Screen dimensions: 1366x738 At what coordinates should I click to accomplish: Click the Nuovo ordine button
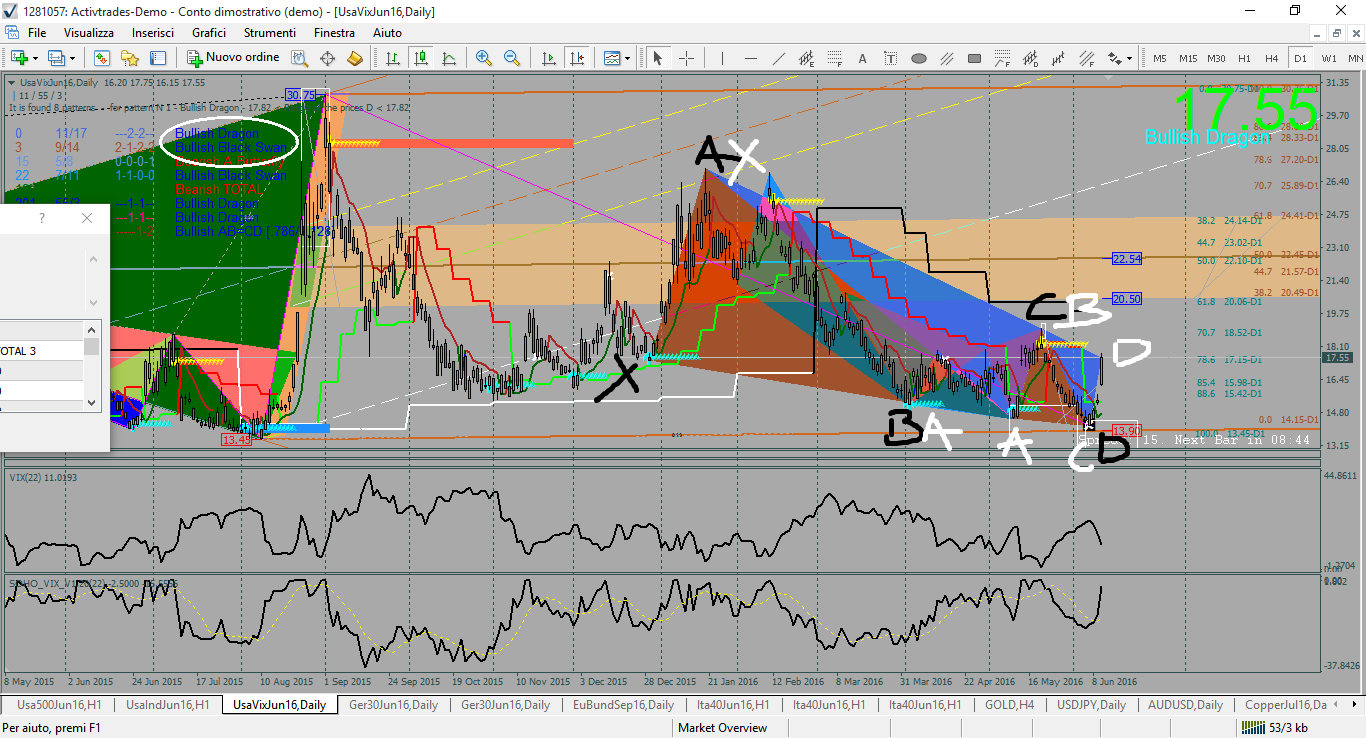click(232, 58)
